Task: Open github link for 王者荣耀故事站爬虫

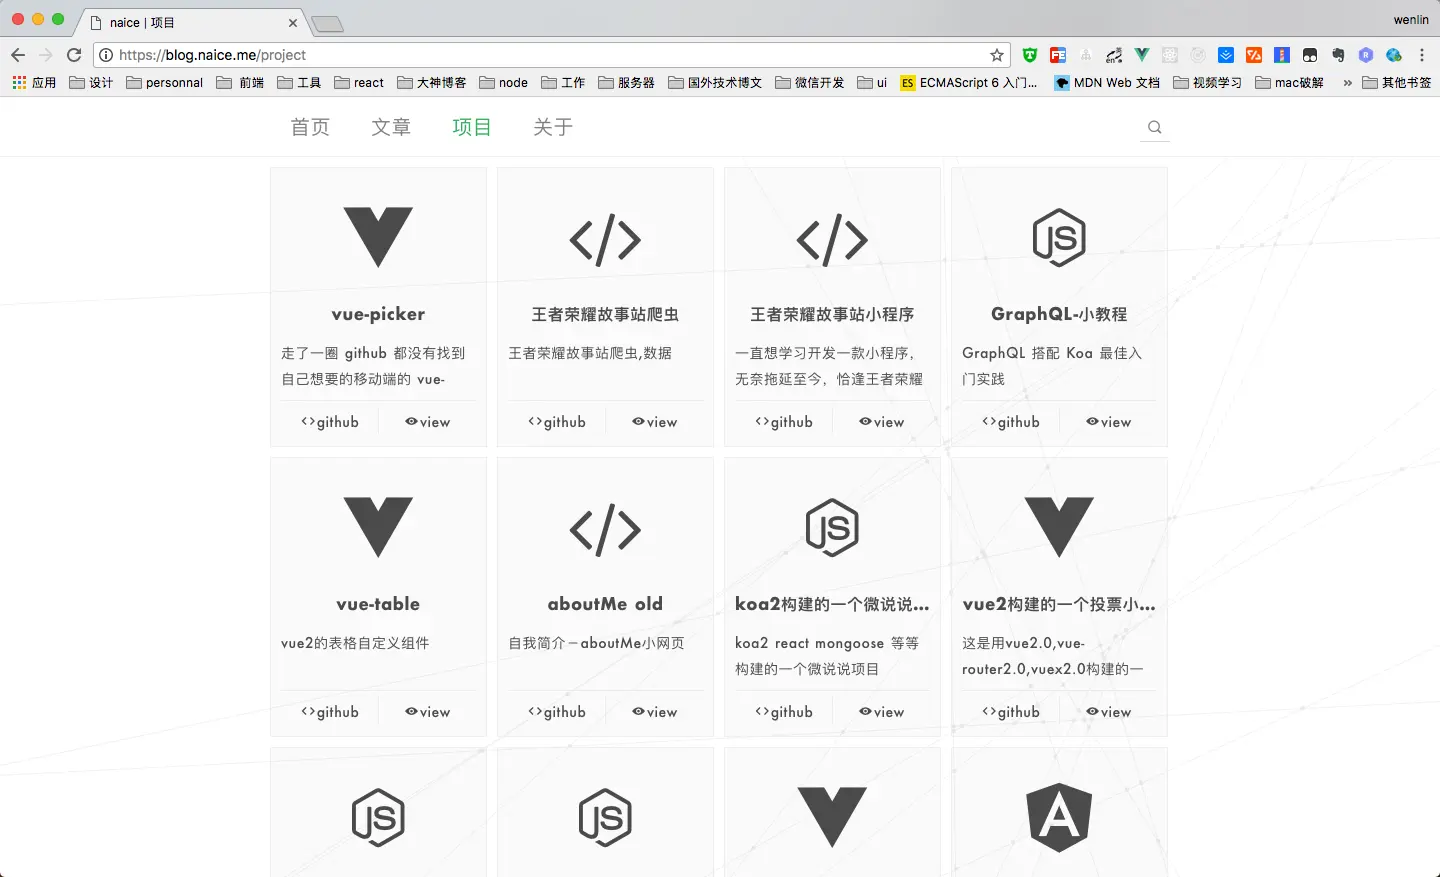Action: [x=557, y=422]
